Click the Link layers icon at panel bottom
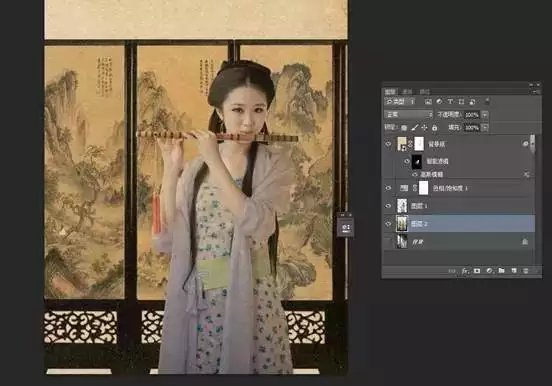552x386 pixels. [x=452, y=271]
